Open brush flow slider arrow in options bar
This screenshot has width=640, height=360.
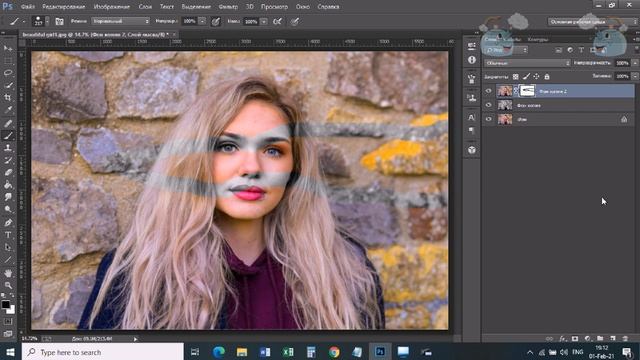(x=264, y=21)
